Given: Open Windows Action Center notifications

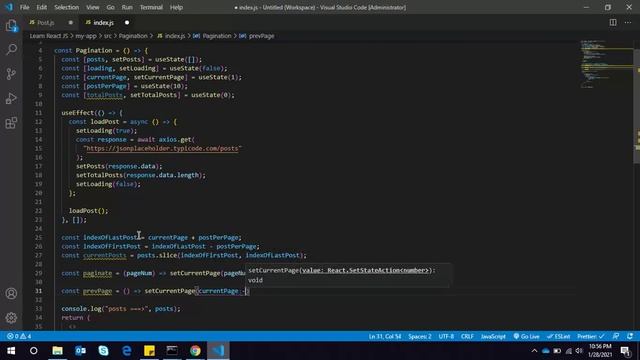Looking at the screenshot, I should 625,351.
